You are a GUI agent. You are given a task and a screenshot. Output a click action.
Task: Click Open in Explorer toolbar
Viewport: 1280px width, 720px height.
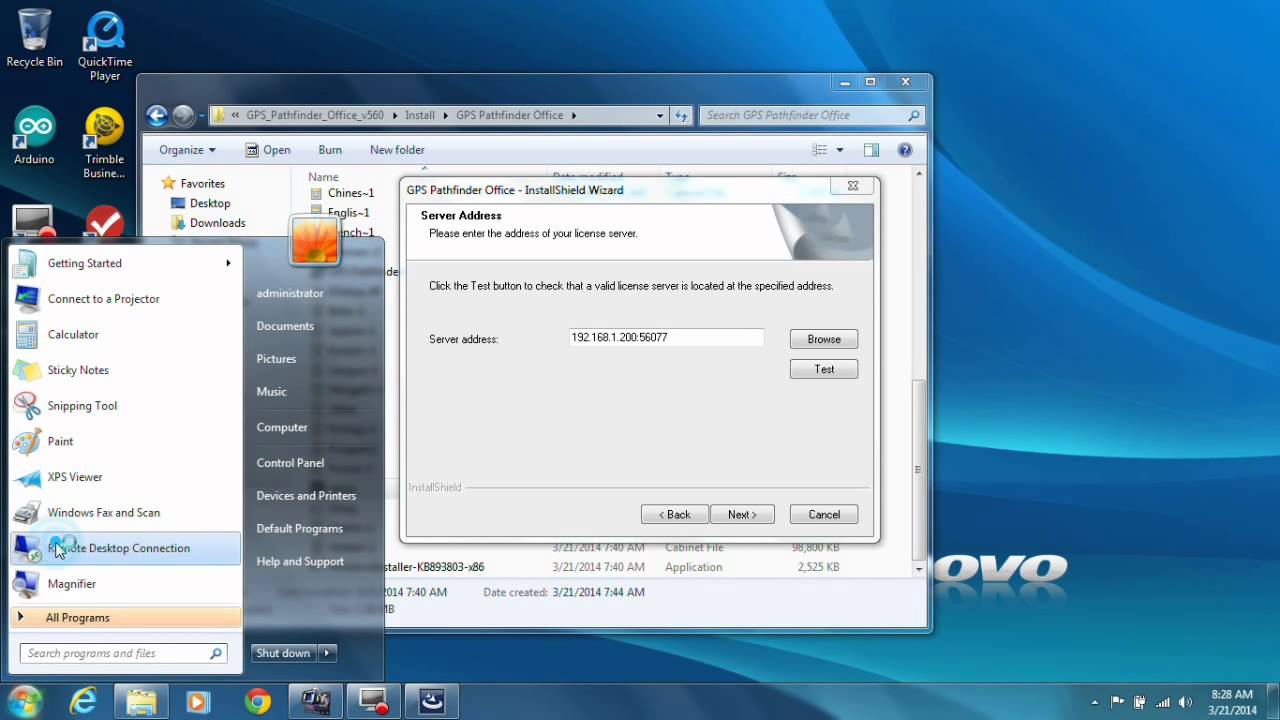268,150
